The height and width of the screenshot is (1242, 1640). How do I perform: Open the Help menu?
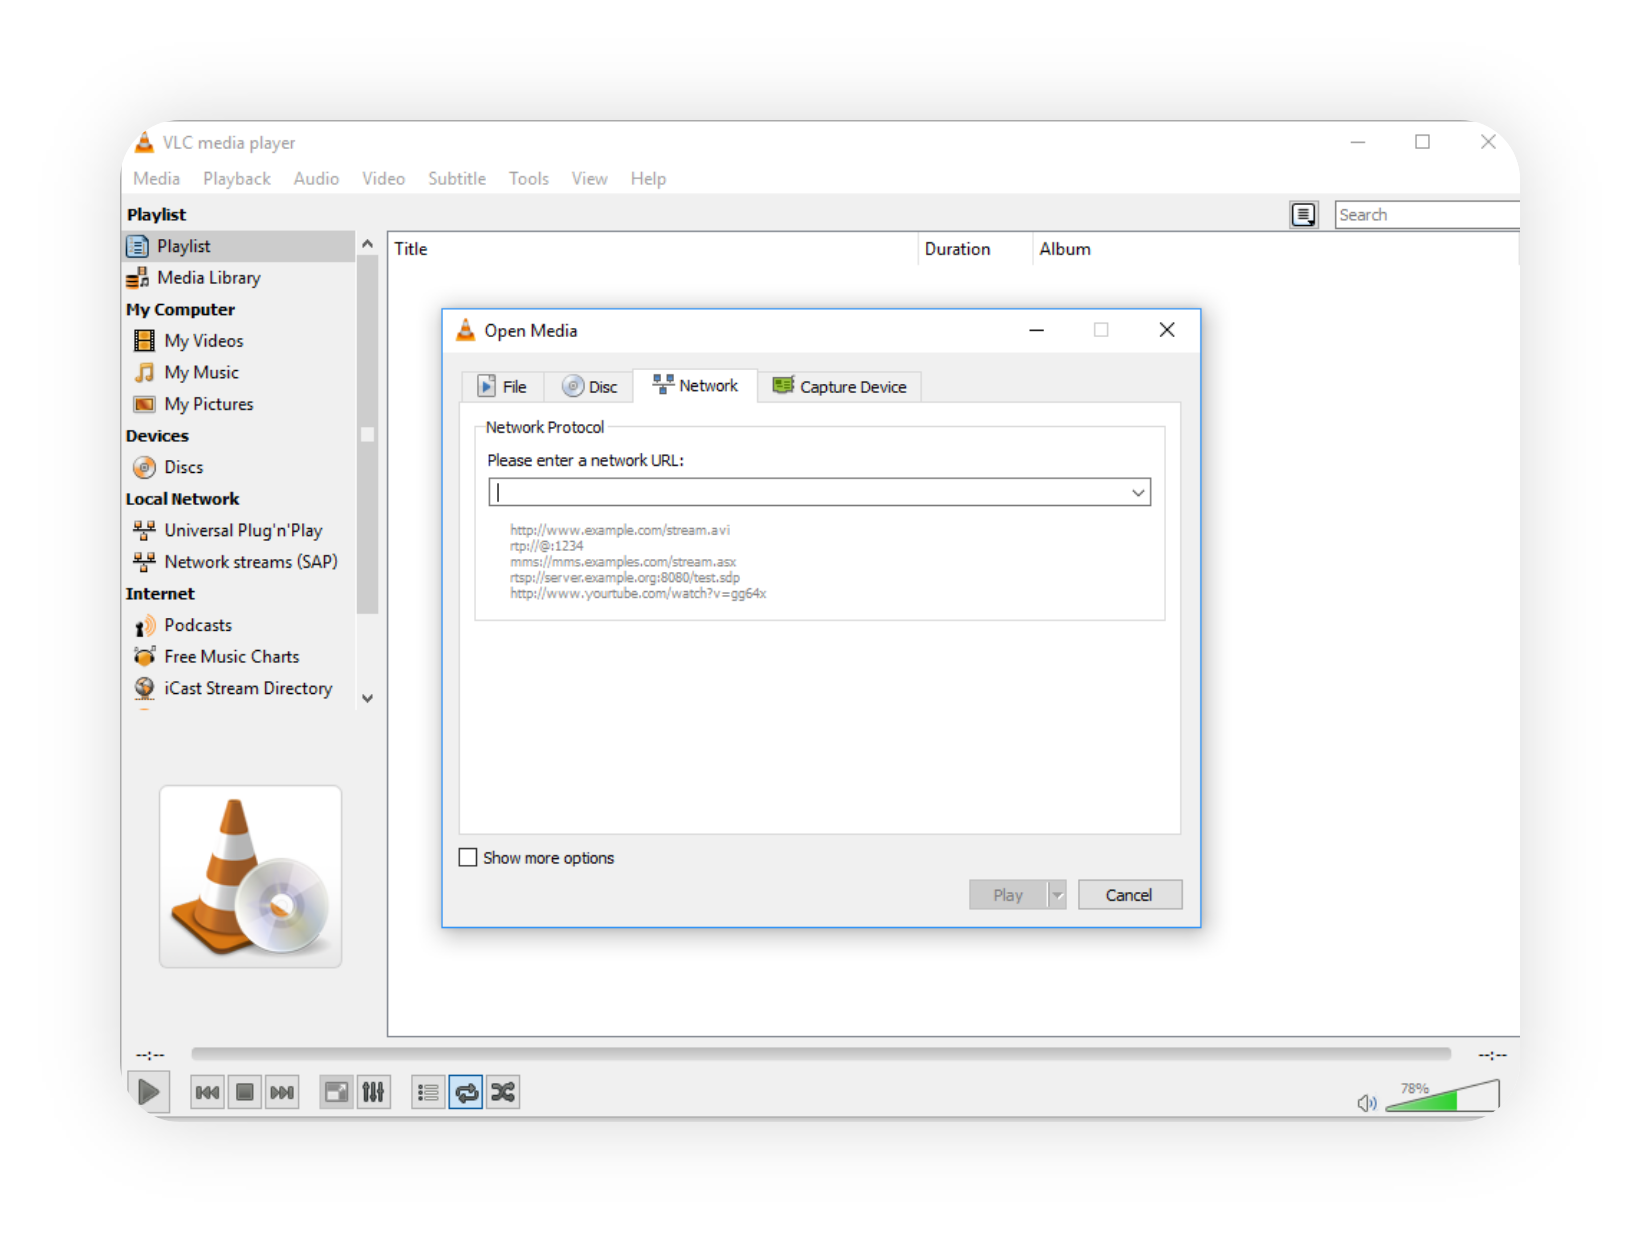[648, 178]
